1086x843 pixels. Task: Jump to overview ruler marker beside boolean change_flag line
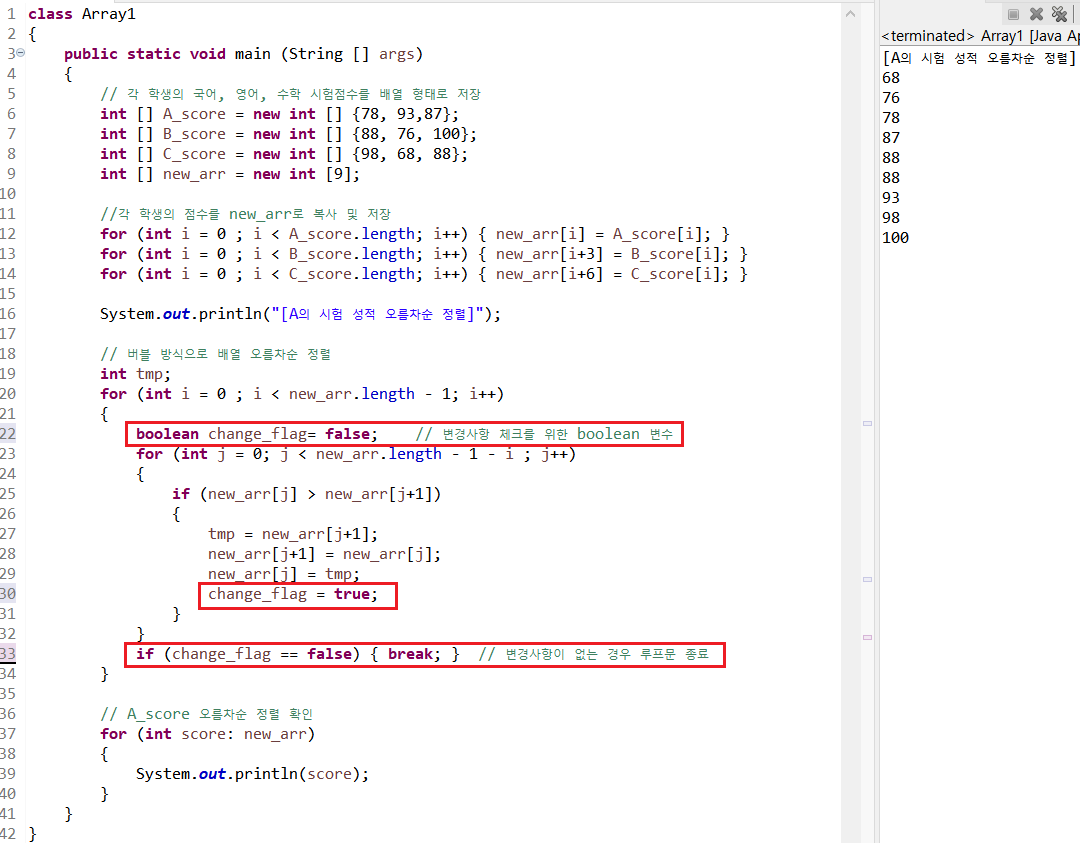[867, 423]
